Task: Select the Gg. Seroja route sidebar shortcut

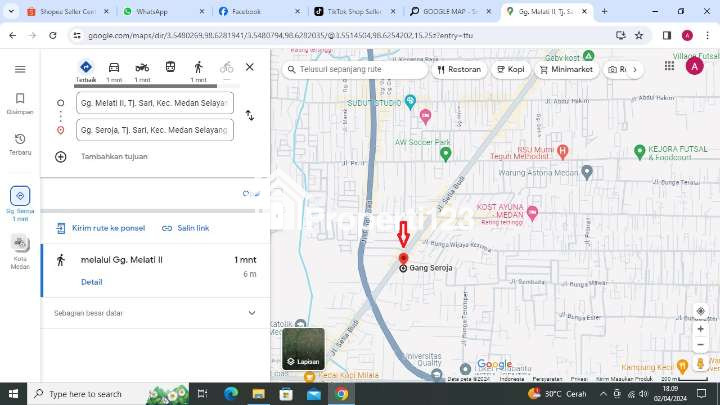Action: (x=20, y=204)
